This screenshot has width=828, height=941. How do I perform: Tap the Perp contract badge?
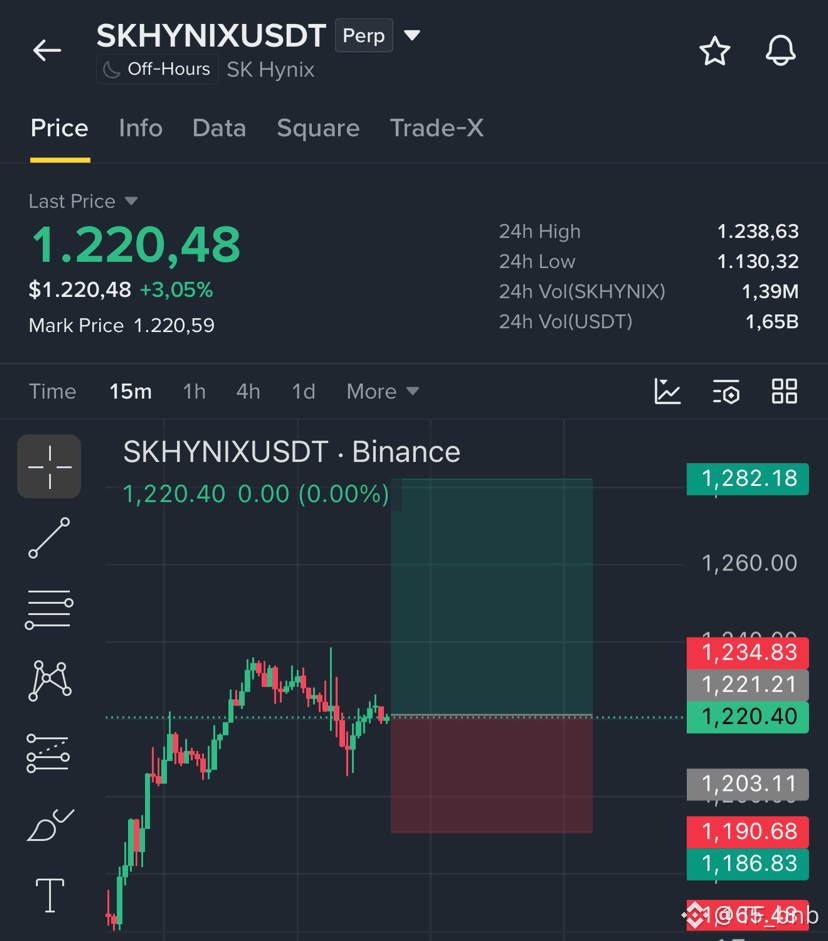pyautogui.click(x=364, y=35)
